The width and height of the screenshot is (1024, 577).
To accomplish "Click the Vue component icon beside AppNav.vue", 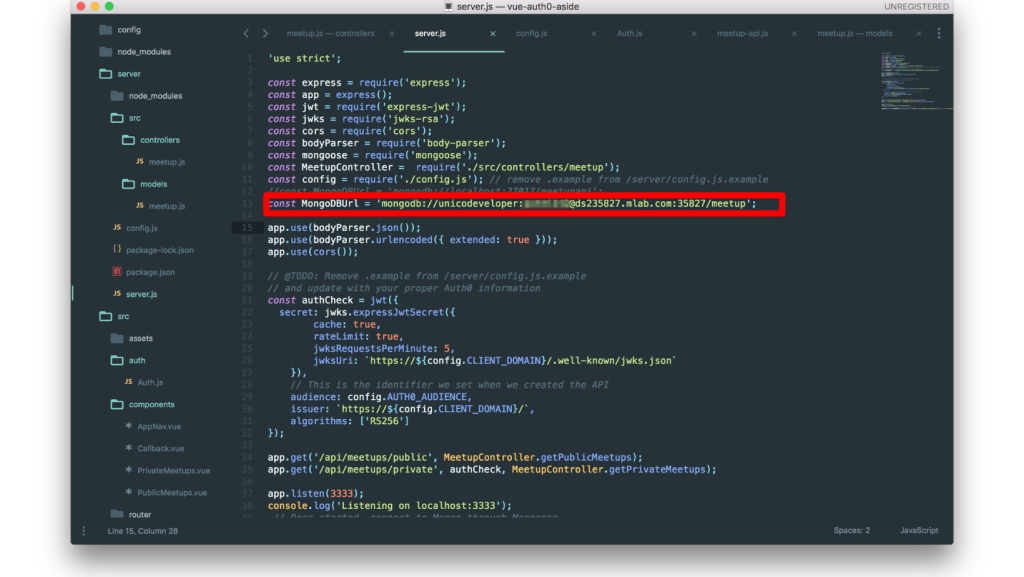I will click(131, 426).
